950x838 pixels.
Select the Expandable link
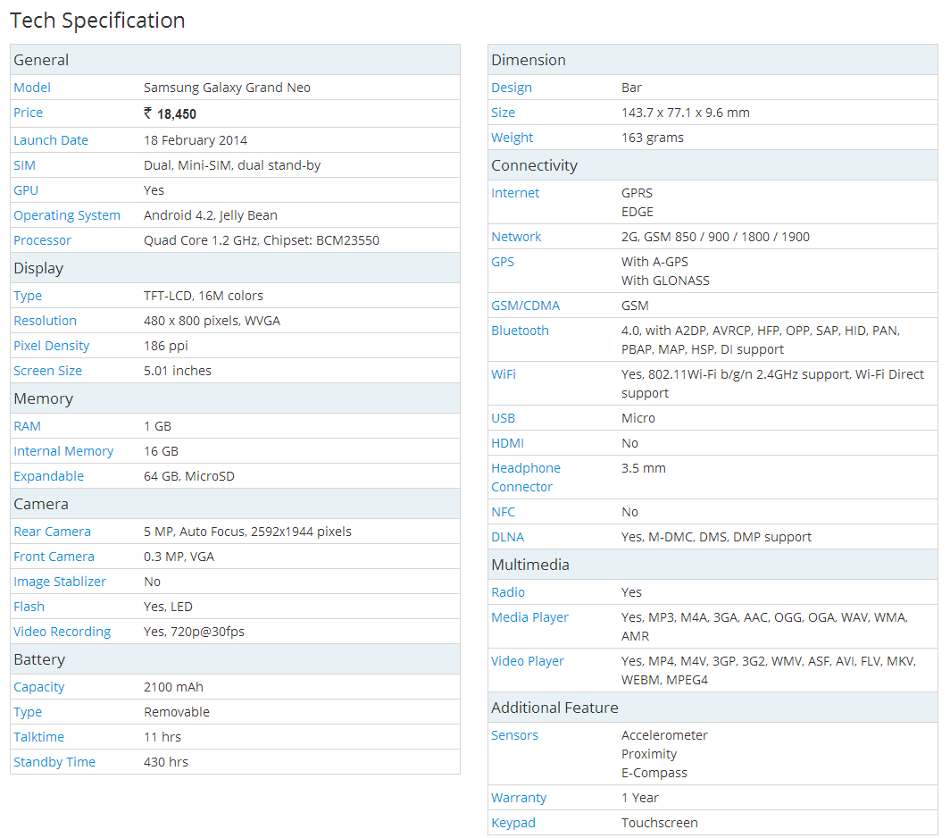point(49,476)
